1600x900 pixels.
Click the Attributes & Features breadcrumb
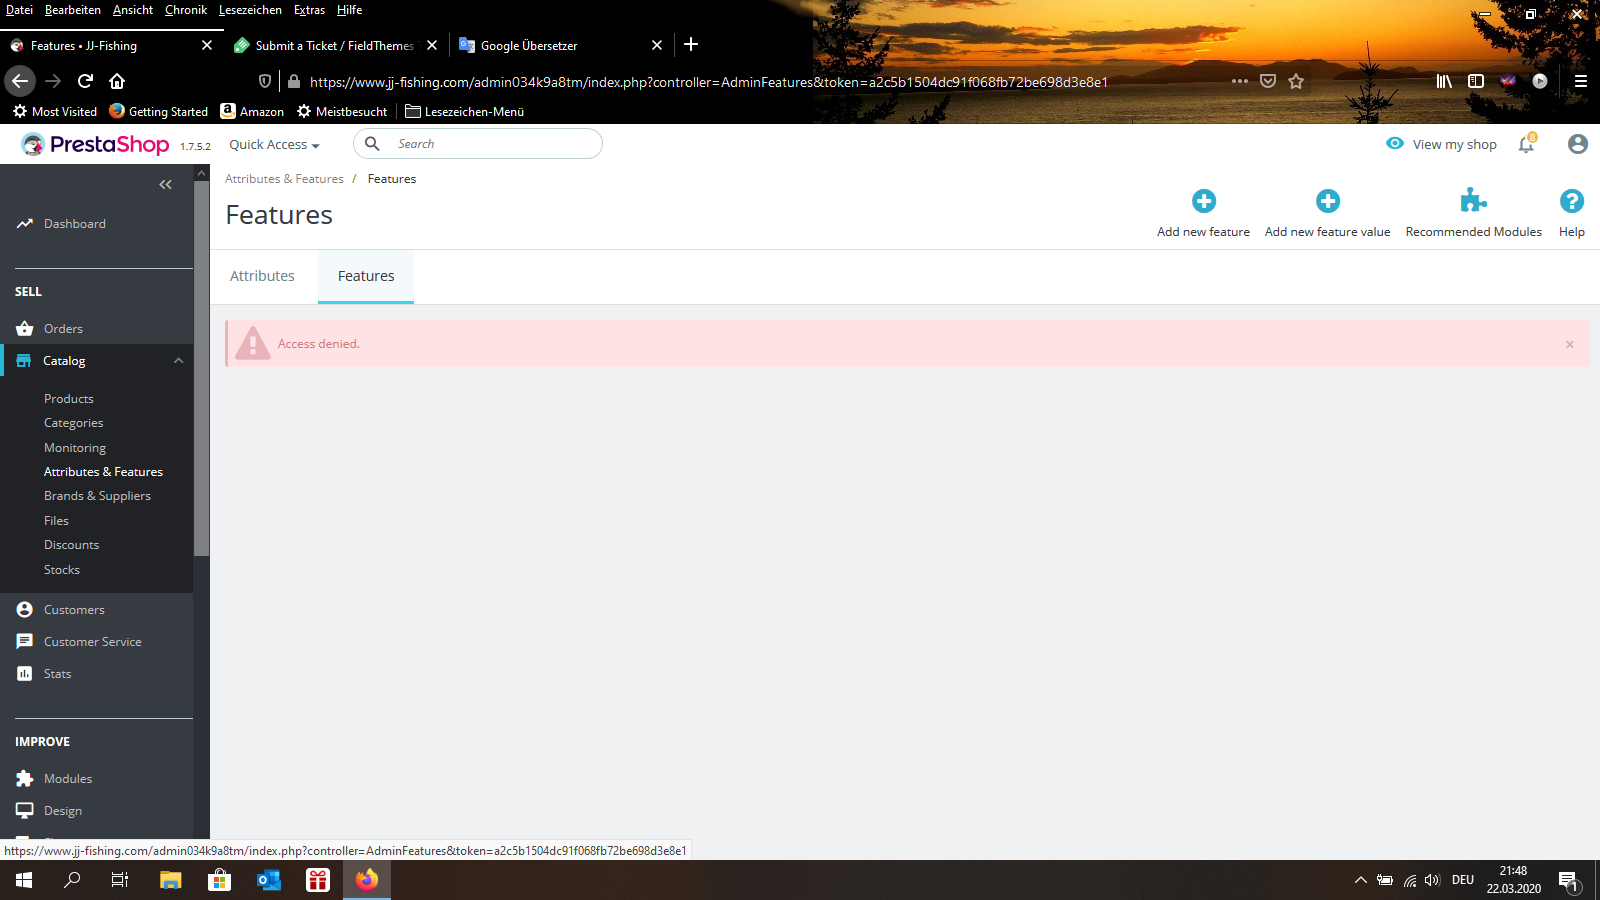[x=284, y=179]
